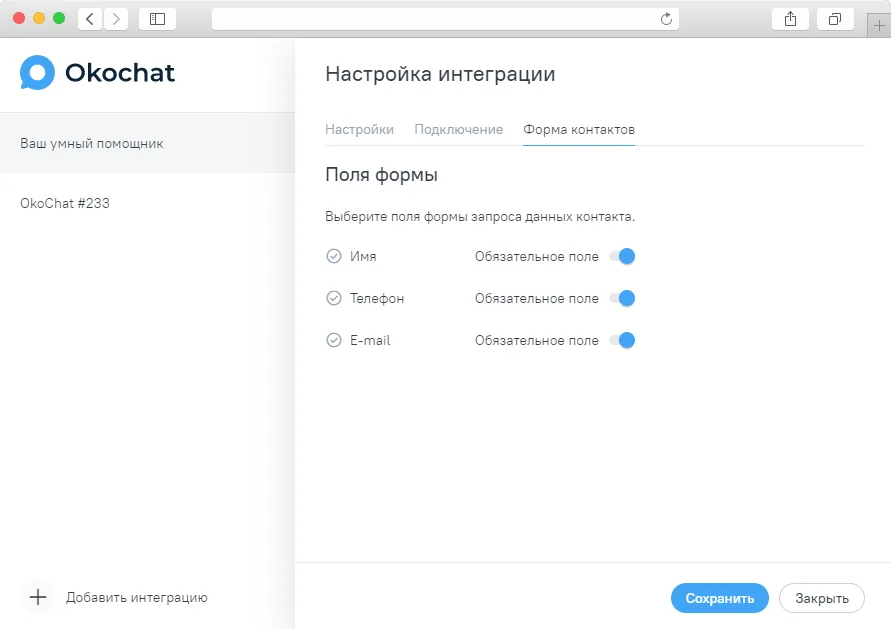Disable required toggle for E-mail
The image size is (891, 629).
622,340
